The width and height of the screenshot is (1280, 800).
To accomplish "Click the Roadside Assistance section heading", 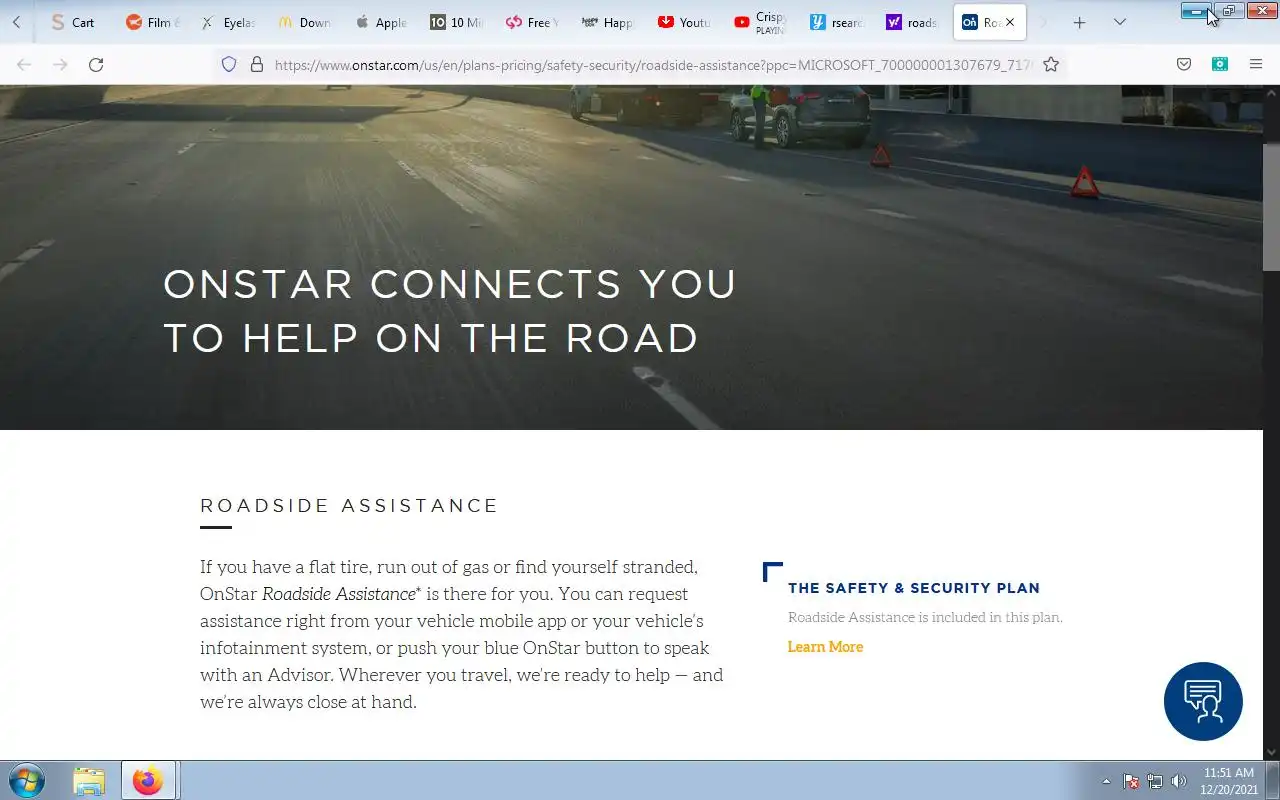I will point(349,506).
